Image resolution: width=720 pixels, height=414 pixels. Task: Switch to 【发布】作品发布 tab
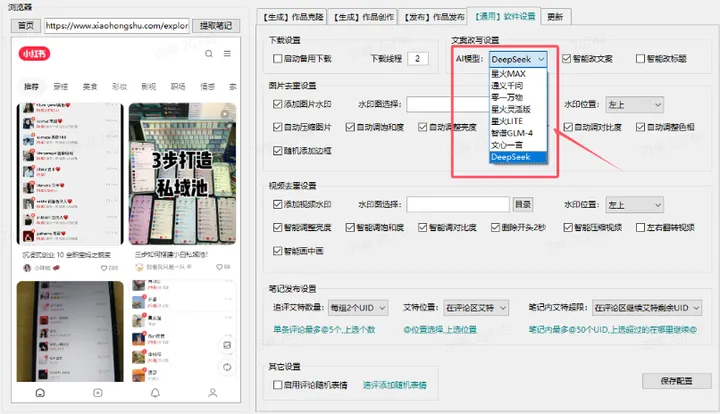coord(433,17)
